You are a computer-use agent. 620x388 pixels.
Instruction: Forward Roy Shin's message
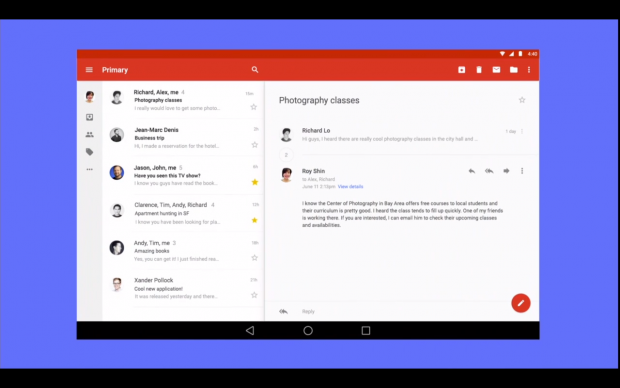(506, 171)
